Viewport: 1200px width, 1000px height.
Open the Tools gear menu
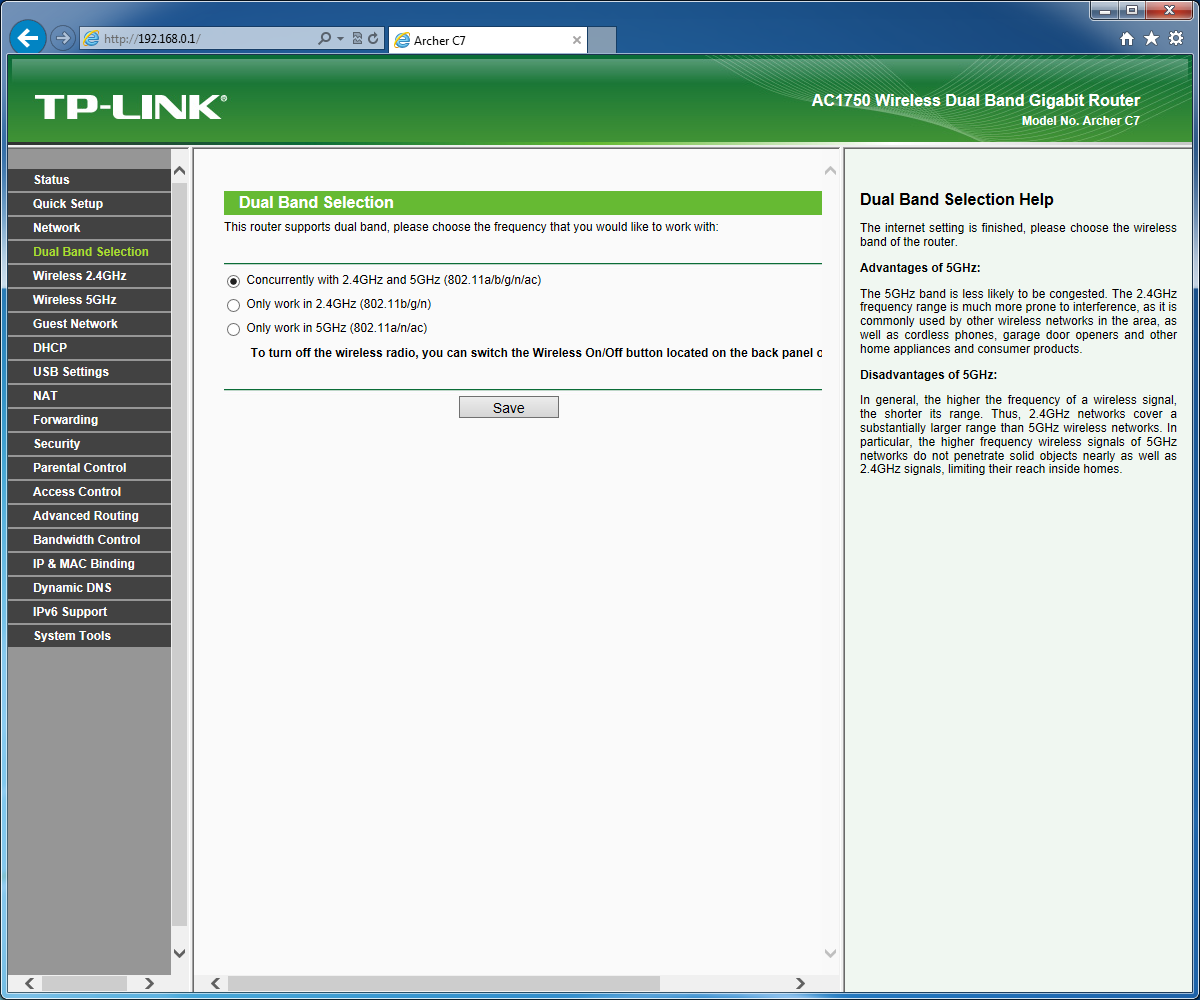click(x=1175, y=38)
